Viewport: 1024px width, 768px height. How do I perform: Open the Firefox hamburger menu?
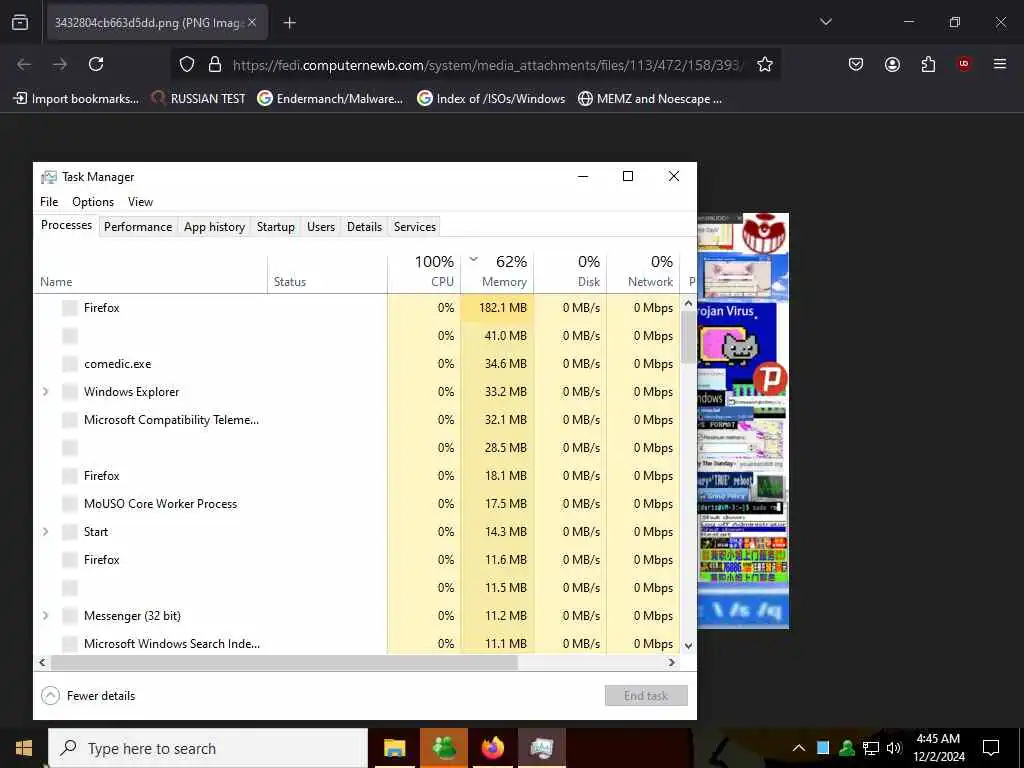(999, 64)
